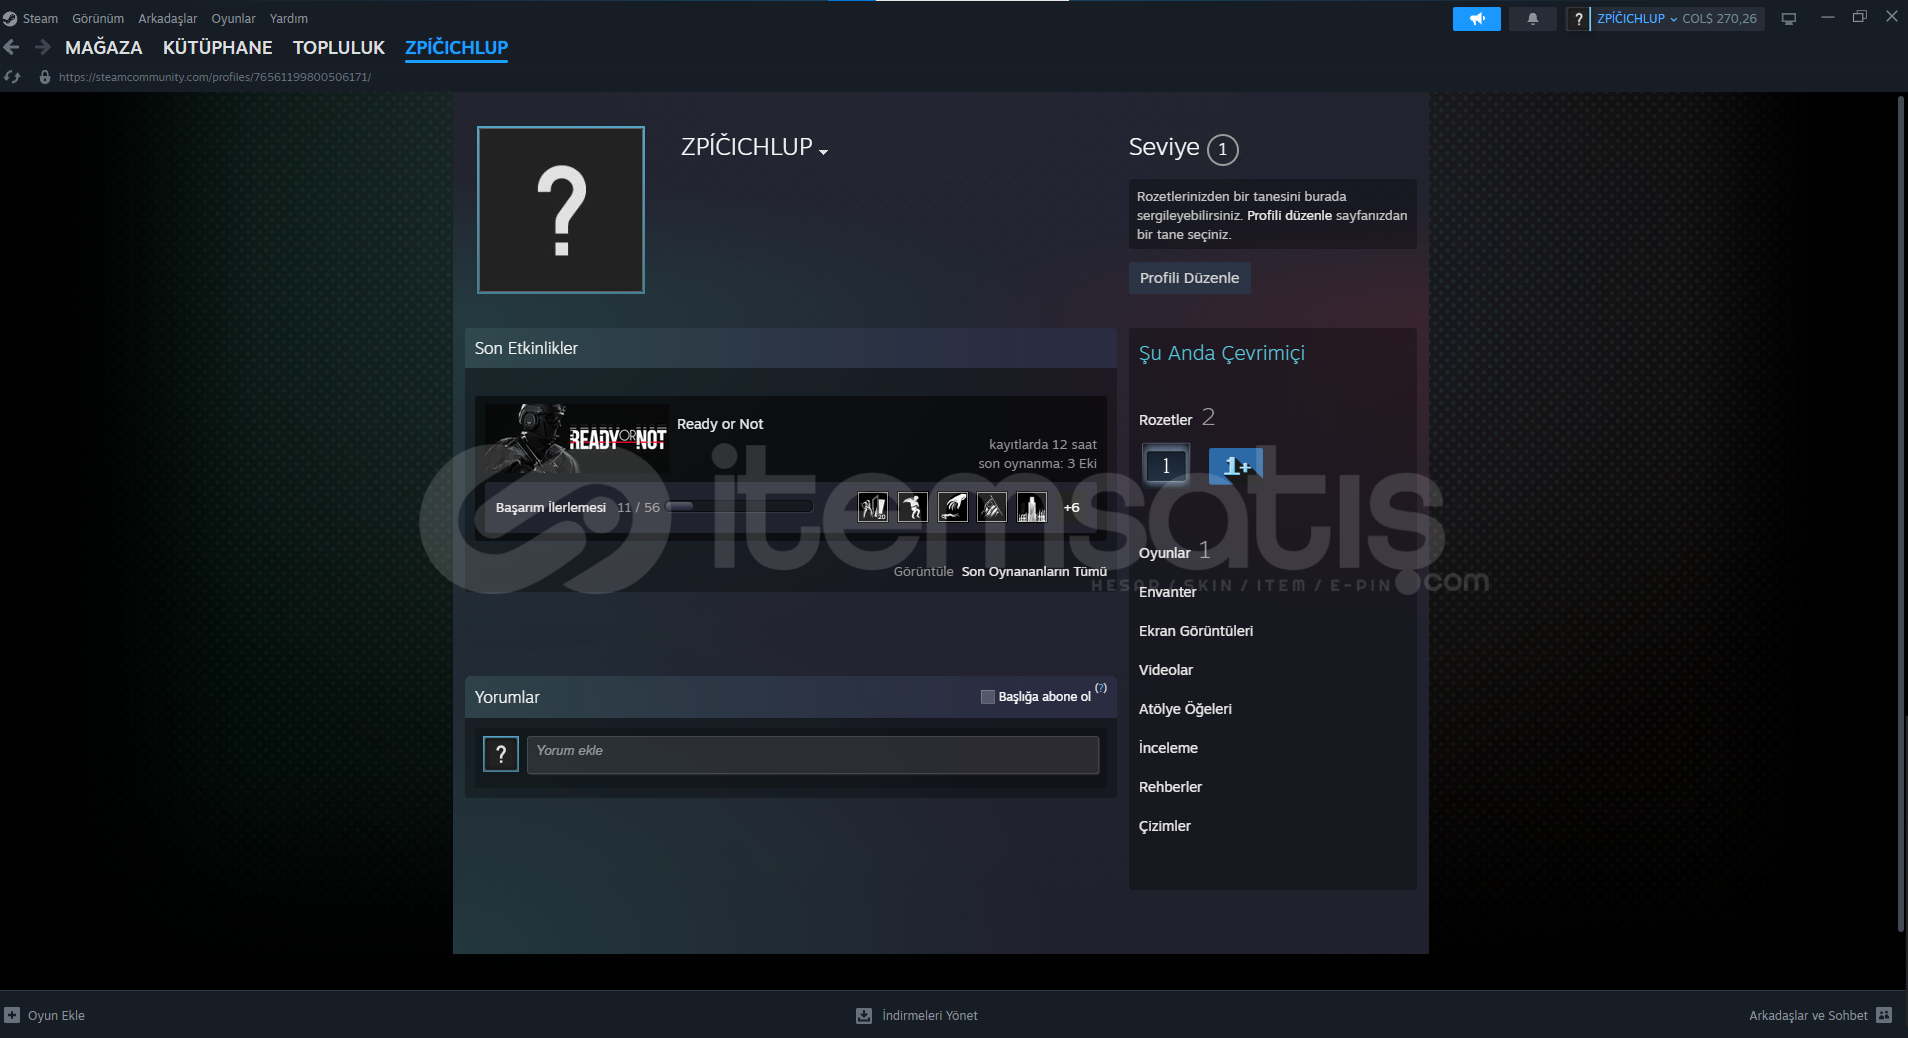Open the Görünüm menu
This screenshot has height=1038, width=1908.
(x=98, y=19)
